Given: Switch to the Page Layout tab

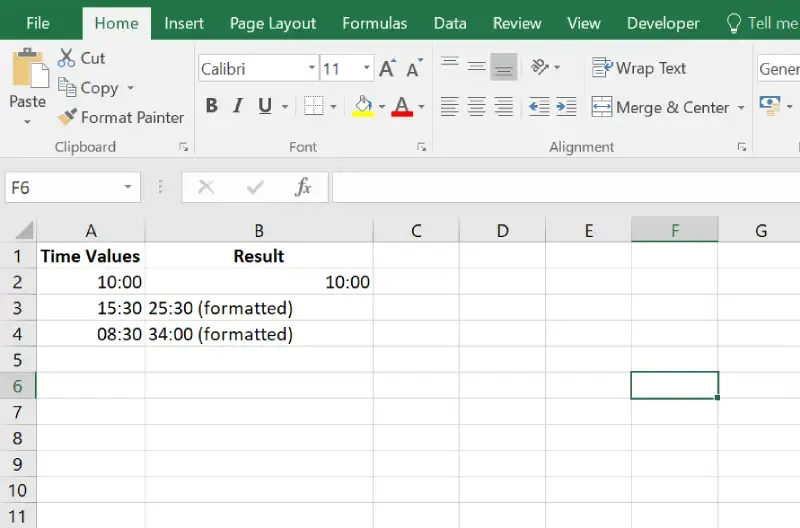Looking at the screenshot, I should click(x=272, y=23).
